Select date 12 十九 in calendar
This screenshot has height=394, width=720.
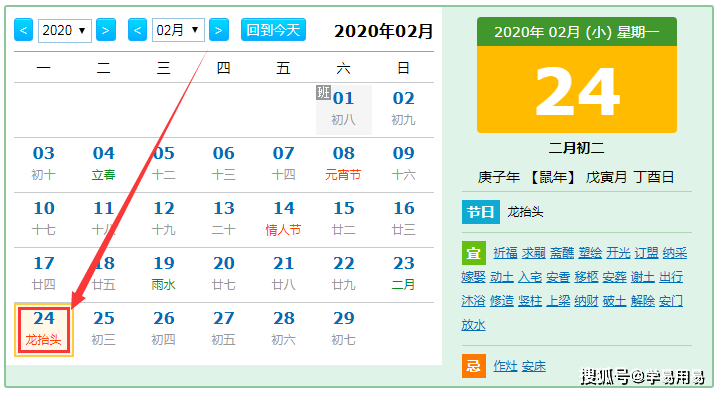(163, 219)
